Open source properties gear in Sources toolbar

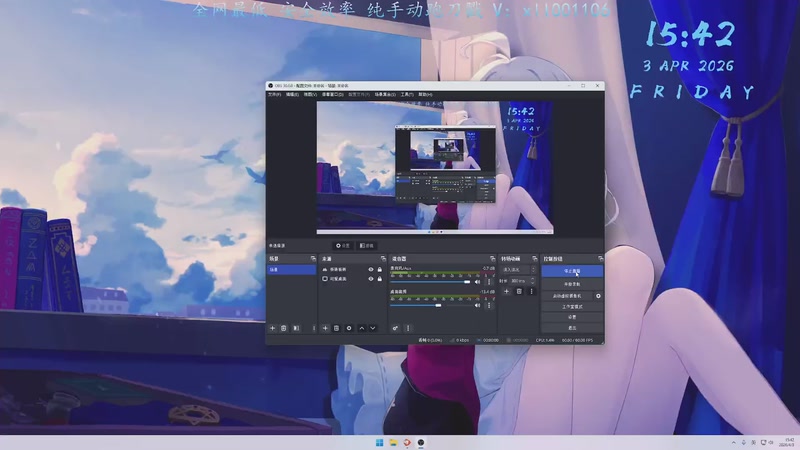point(349,328)
